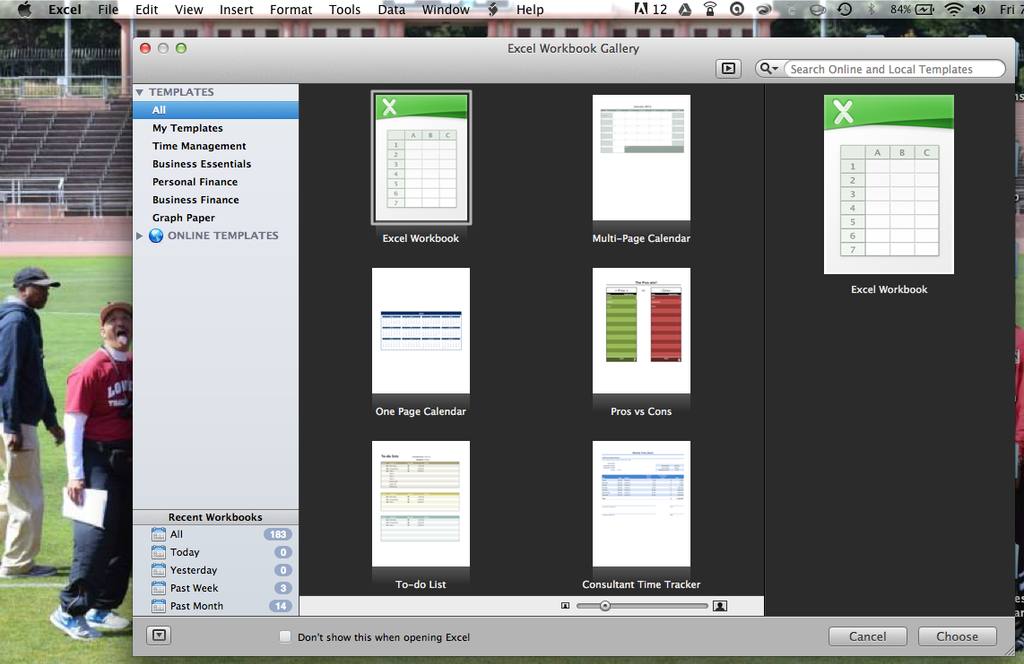Open the Excel application menu

coord(64,9)
